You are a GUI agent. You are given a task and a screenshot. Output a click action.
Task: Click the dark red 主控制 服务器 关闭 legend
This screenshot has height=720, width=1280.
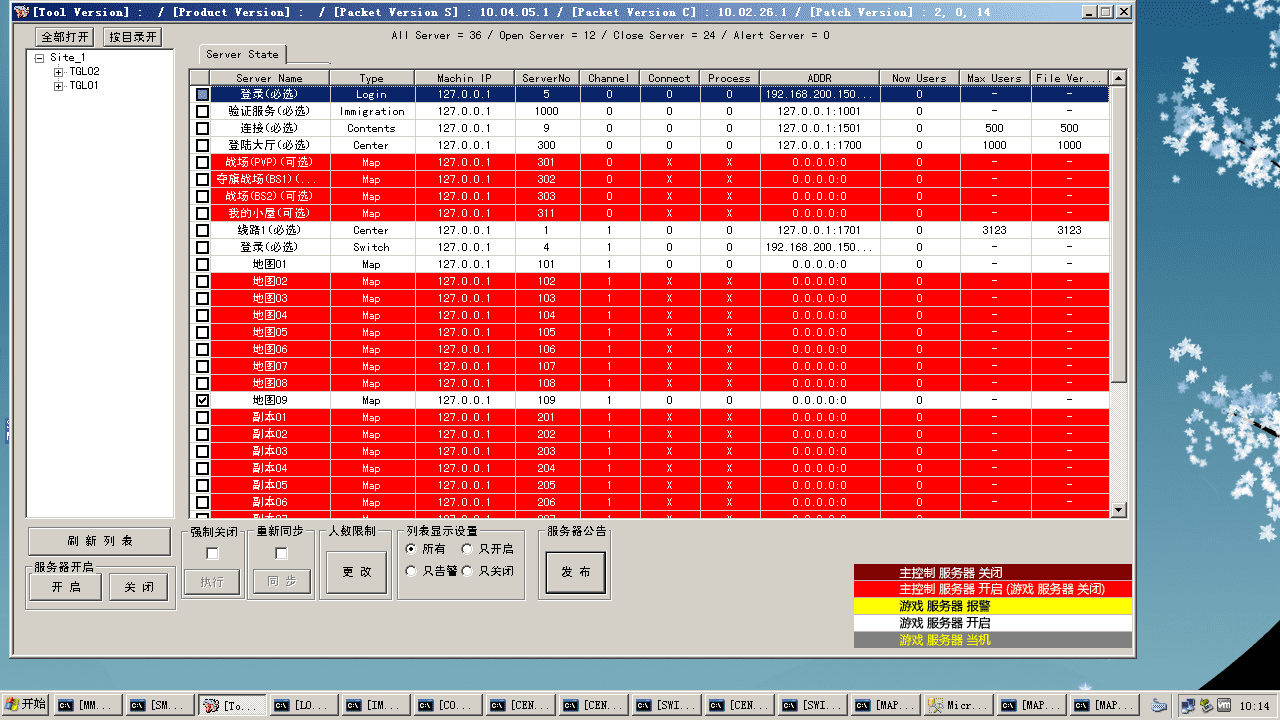pyautogui.click(x=992, y=573)
